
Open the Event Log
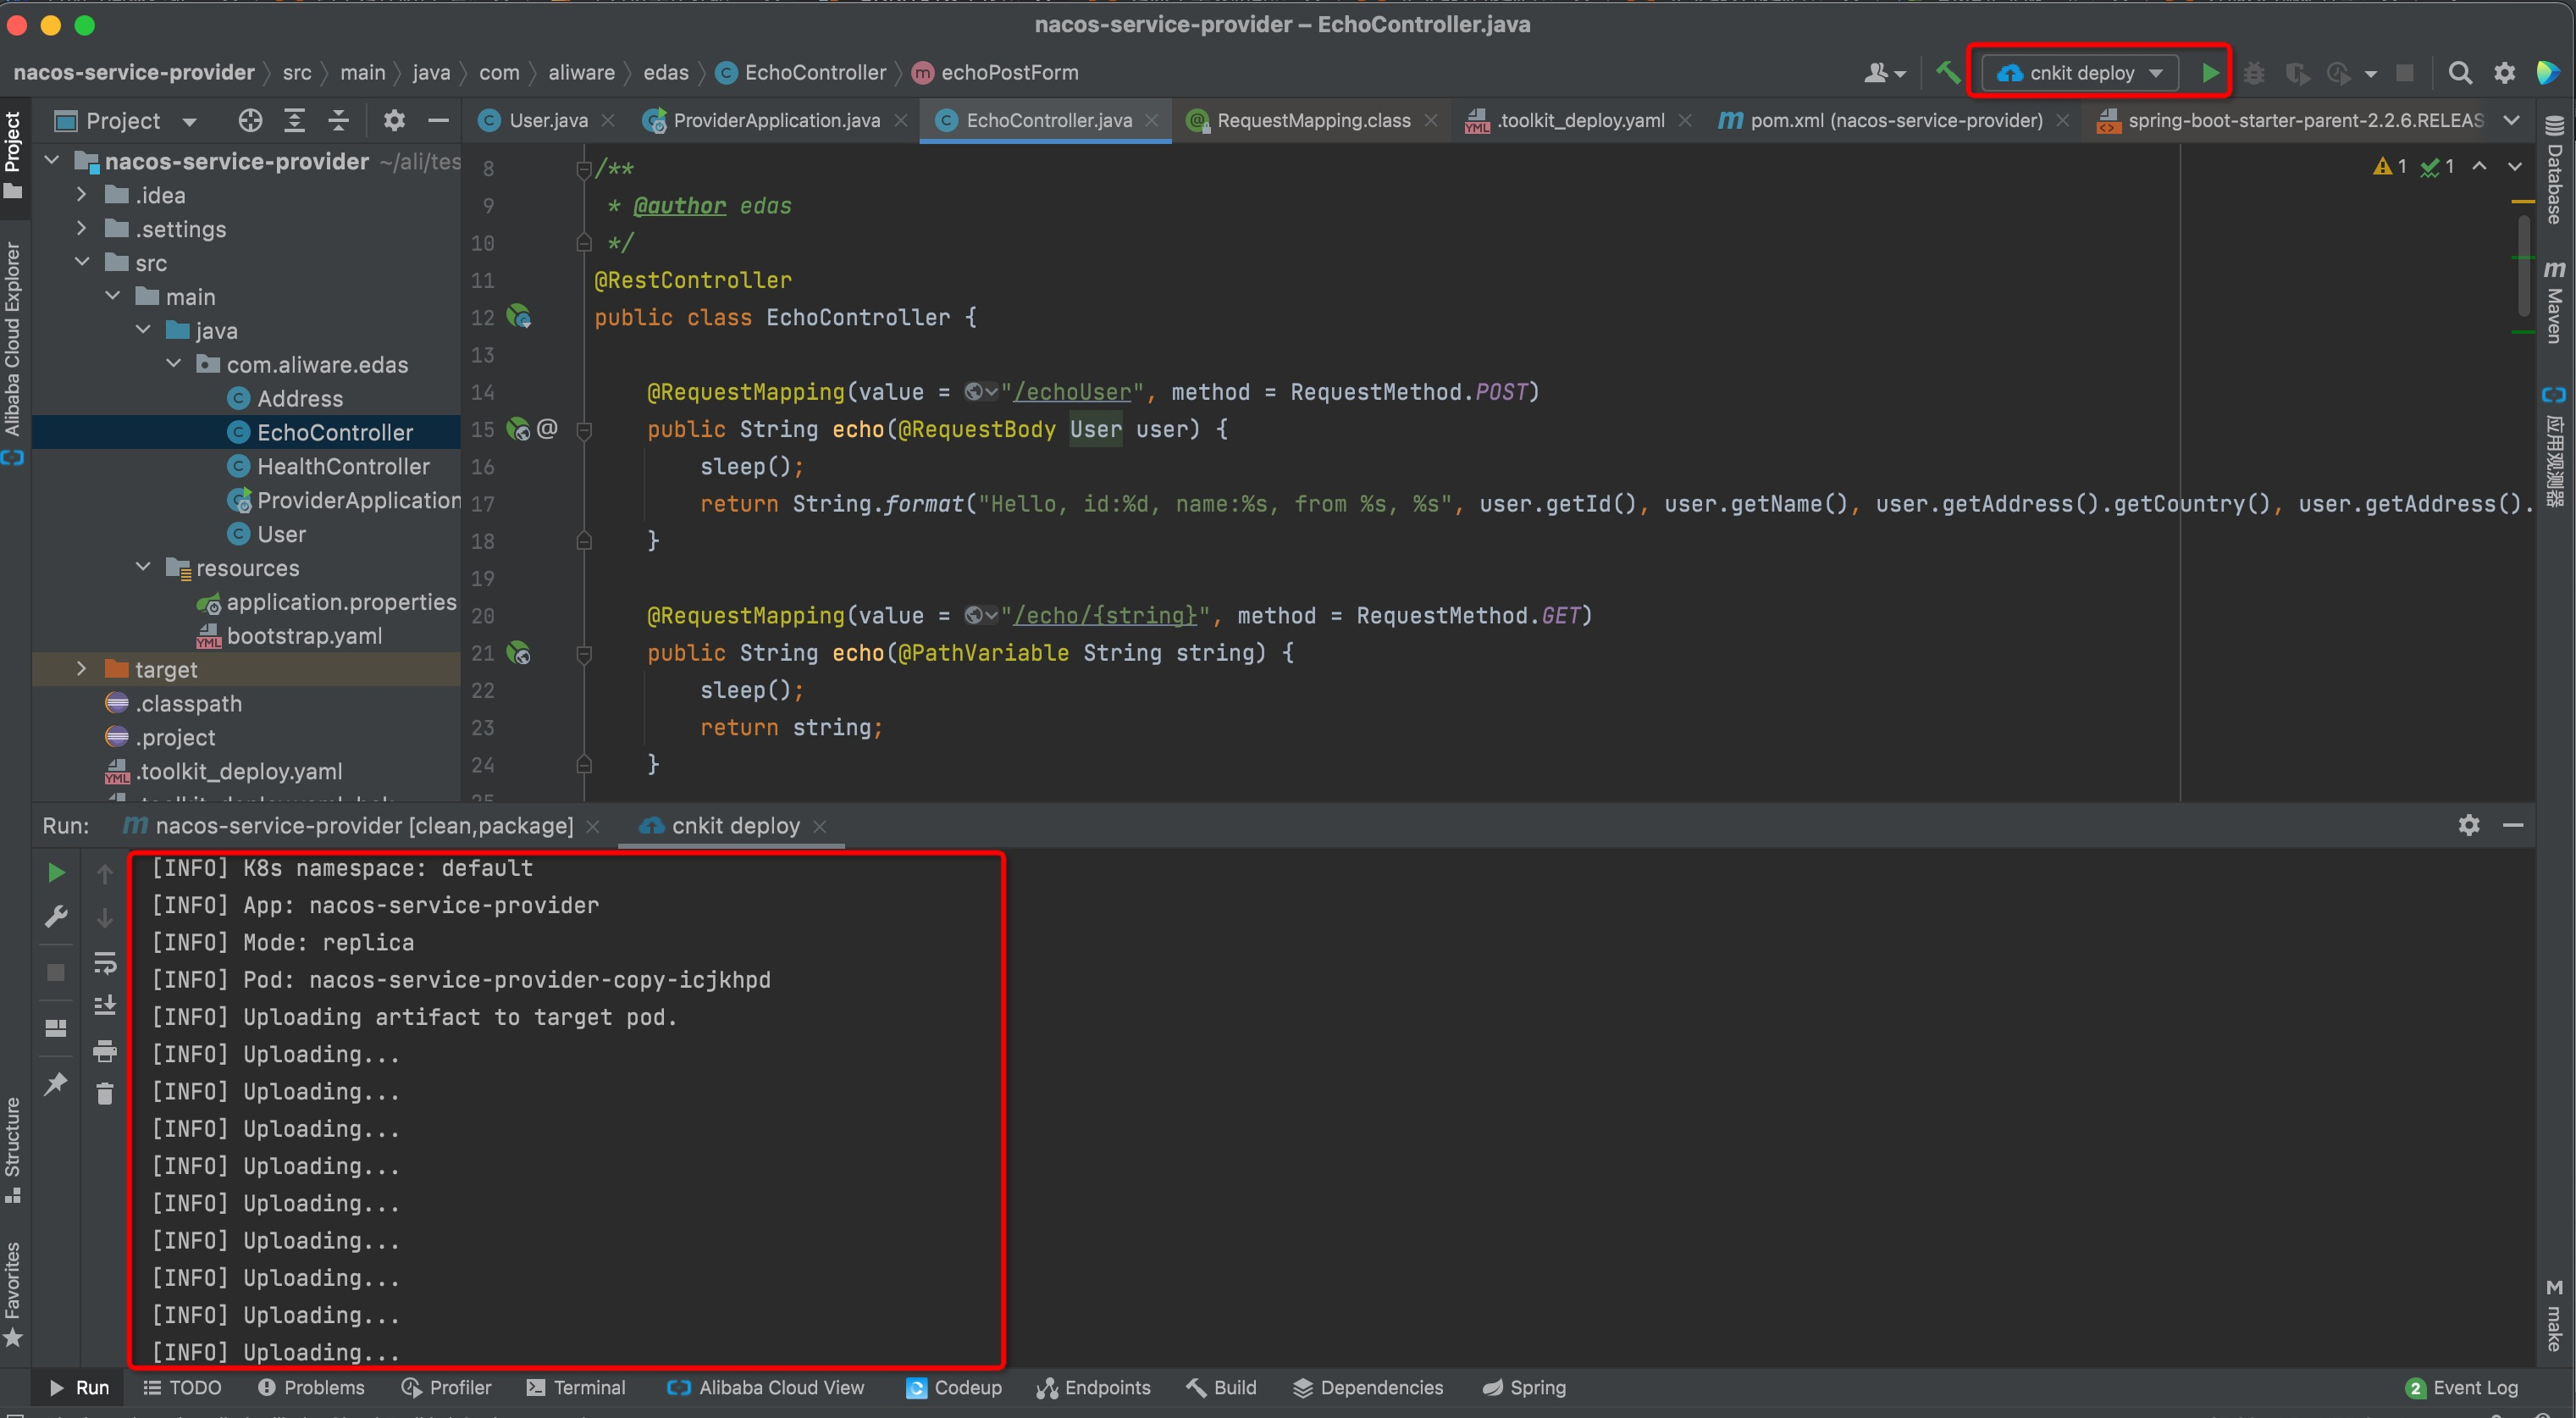pos(2461,1388)
